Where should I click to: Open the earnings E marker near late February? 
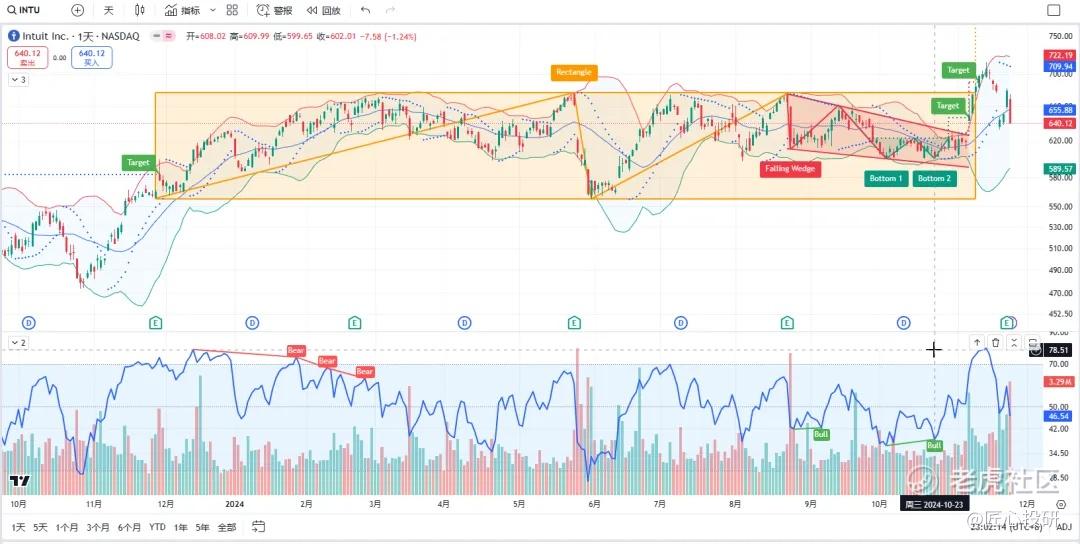pyautogui.click(x=354, y=322)
